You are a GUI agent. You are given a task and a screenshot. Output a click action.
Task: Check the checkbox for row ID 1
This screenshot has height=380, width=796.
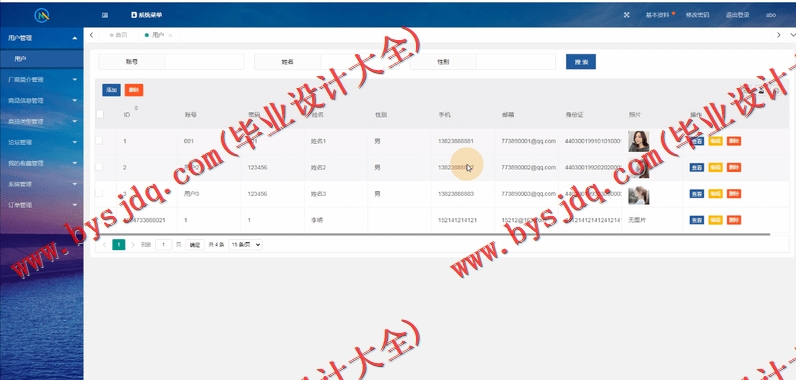pos(99,141)
